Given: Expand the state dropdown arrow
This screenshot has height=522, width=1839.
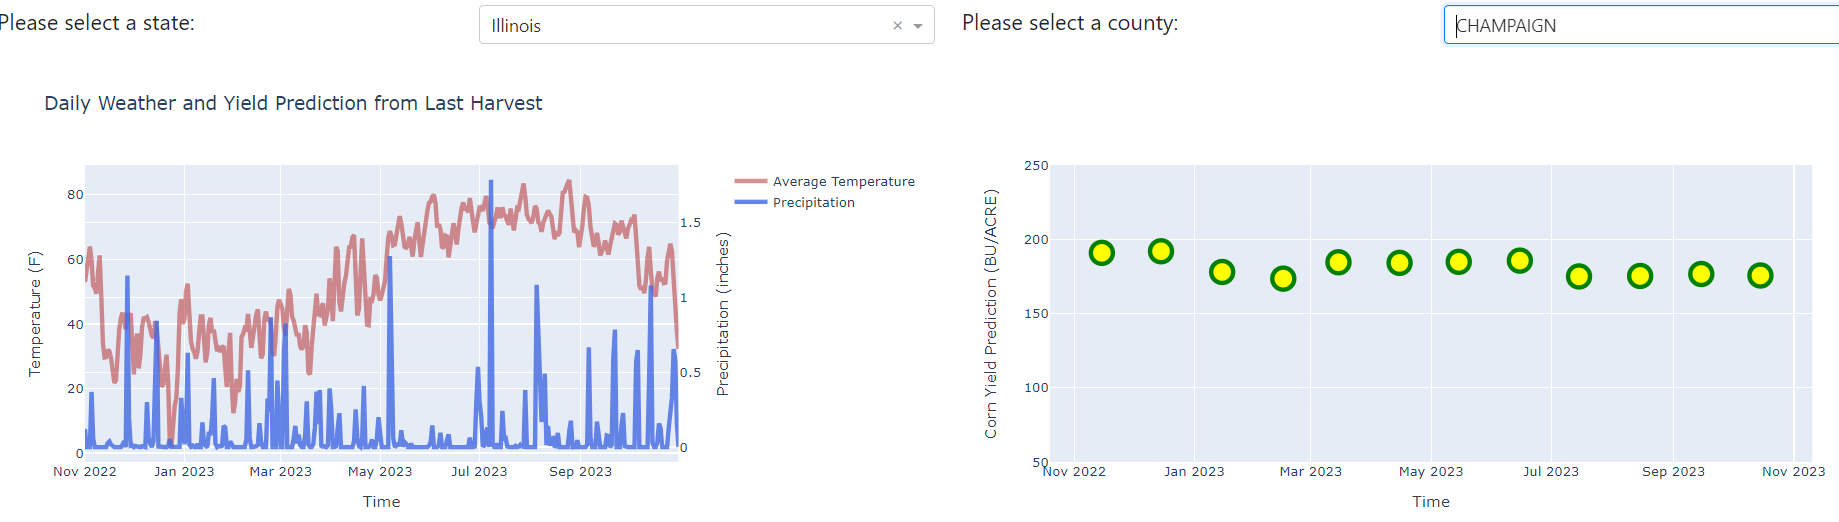Looking at the screenshot, I should click(918, 26).
